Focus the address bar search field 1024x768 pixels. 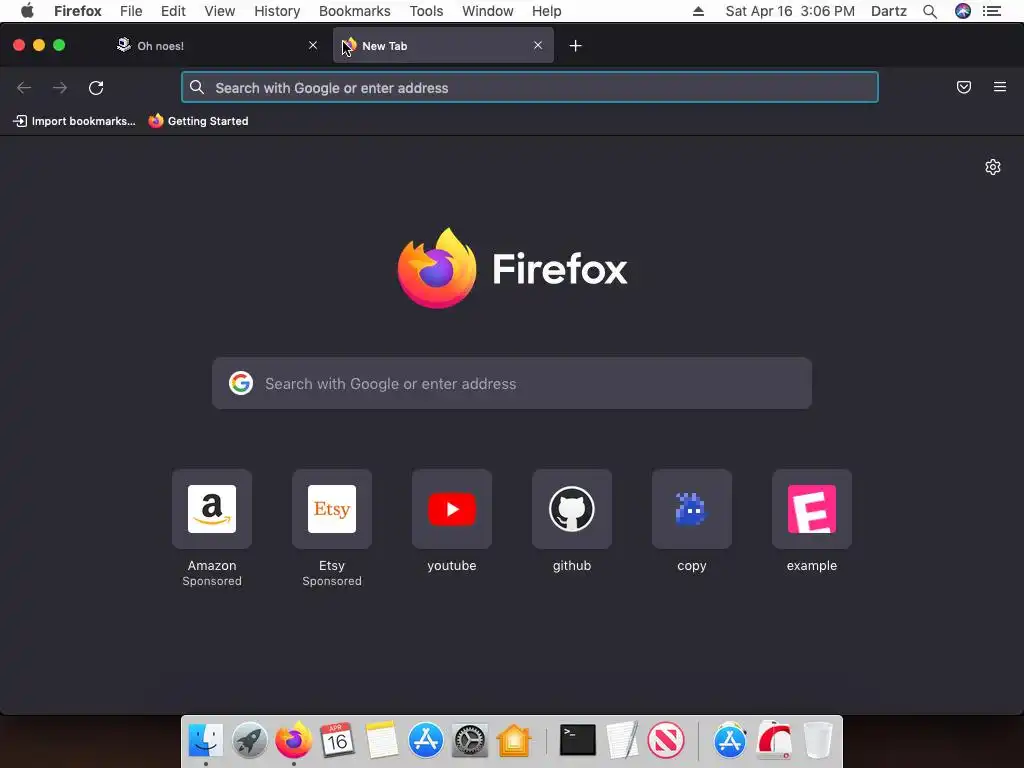point(530,88)
